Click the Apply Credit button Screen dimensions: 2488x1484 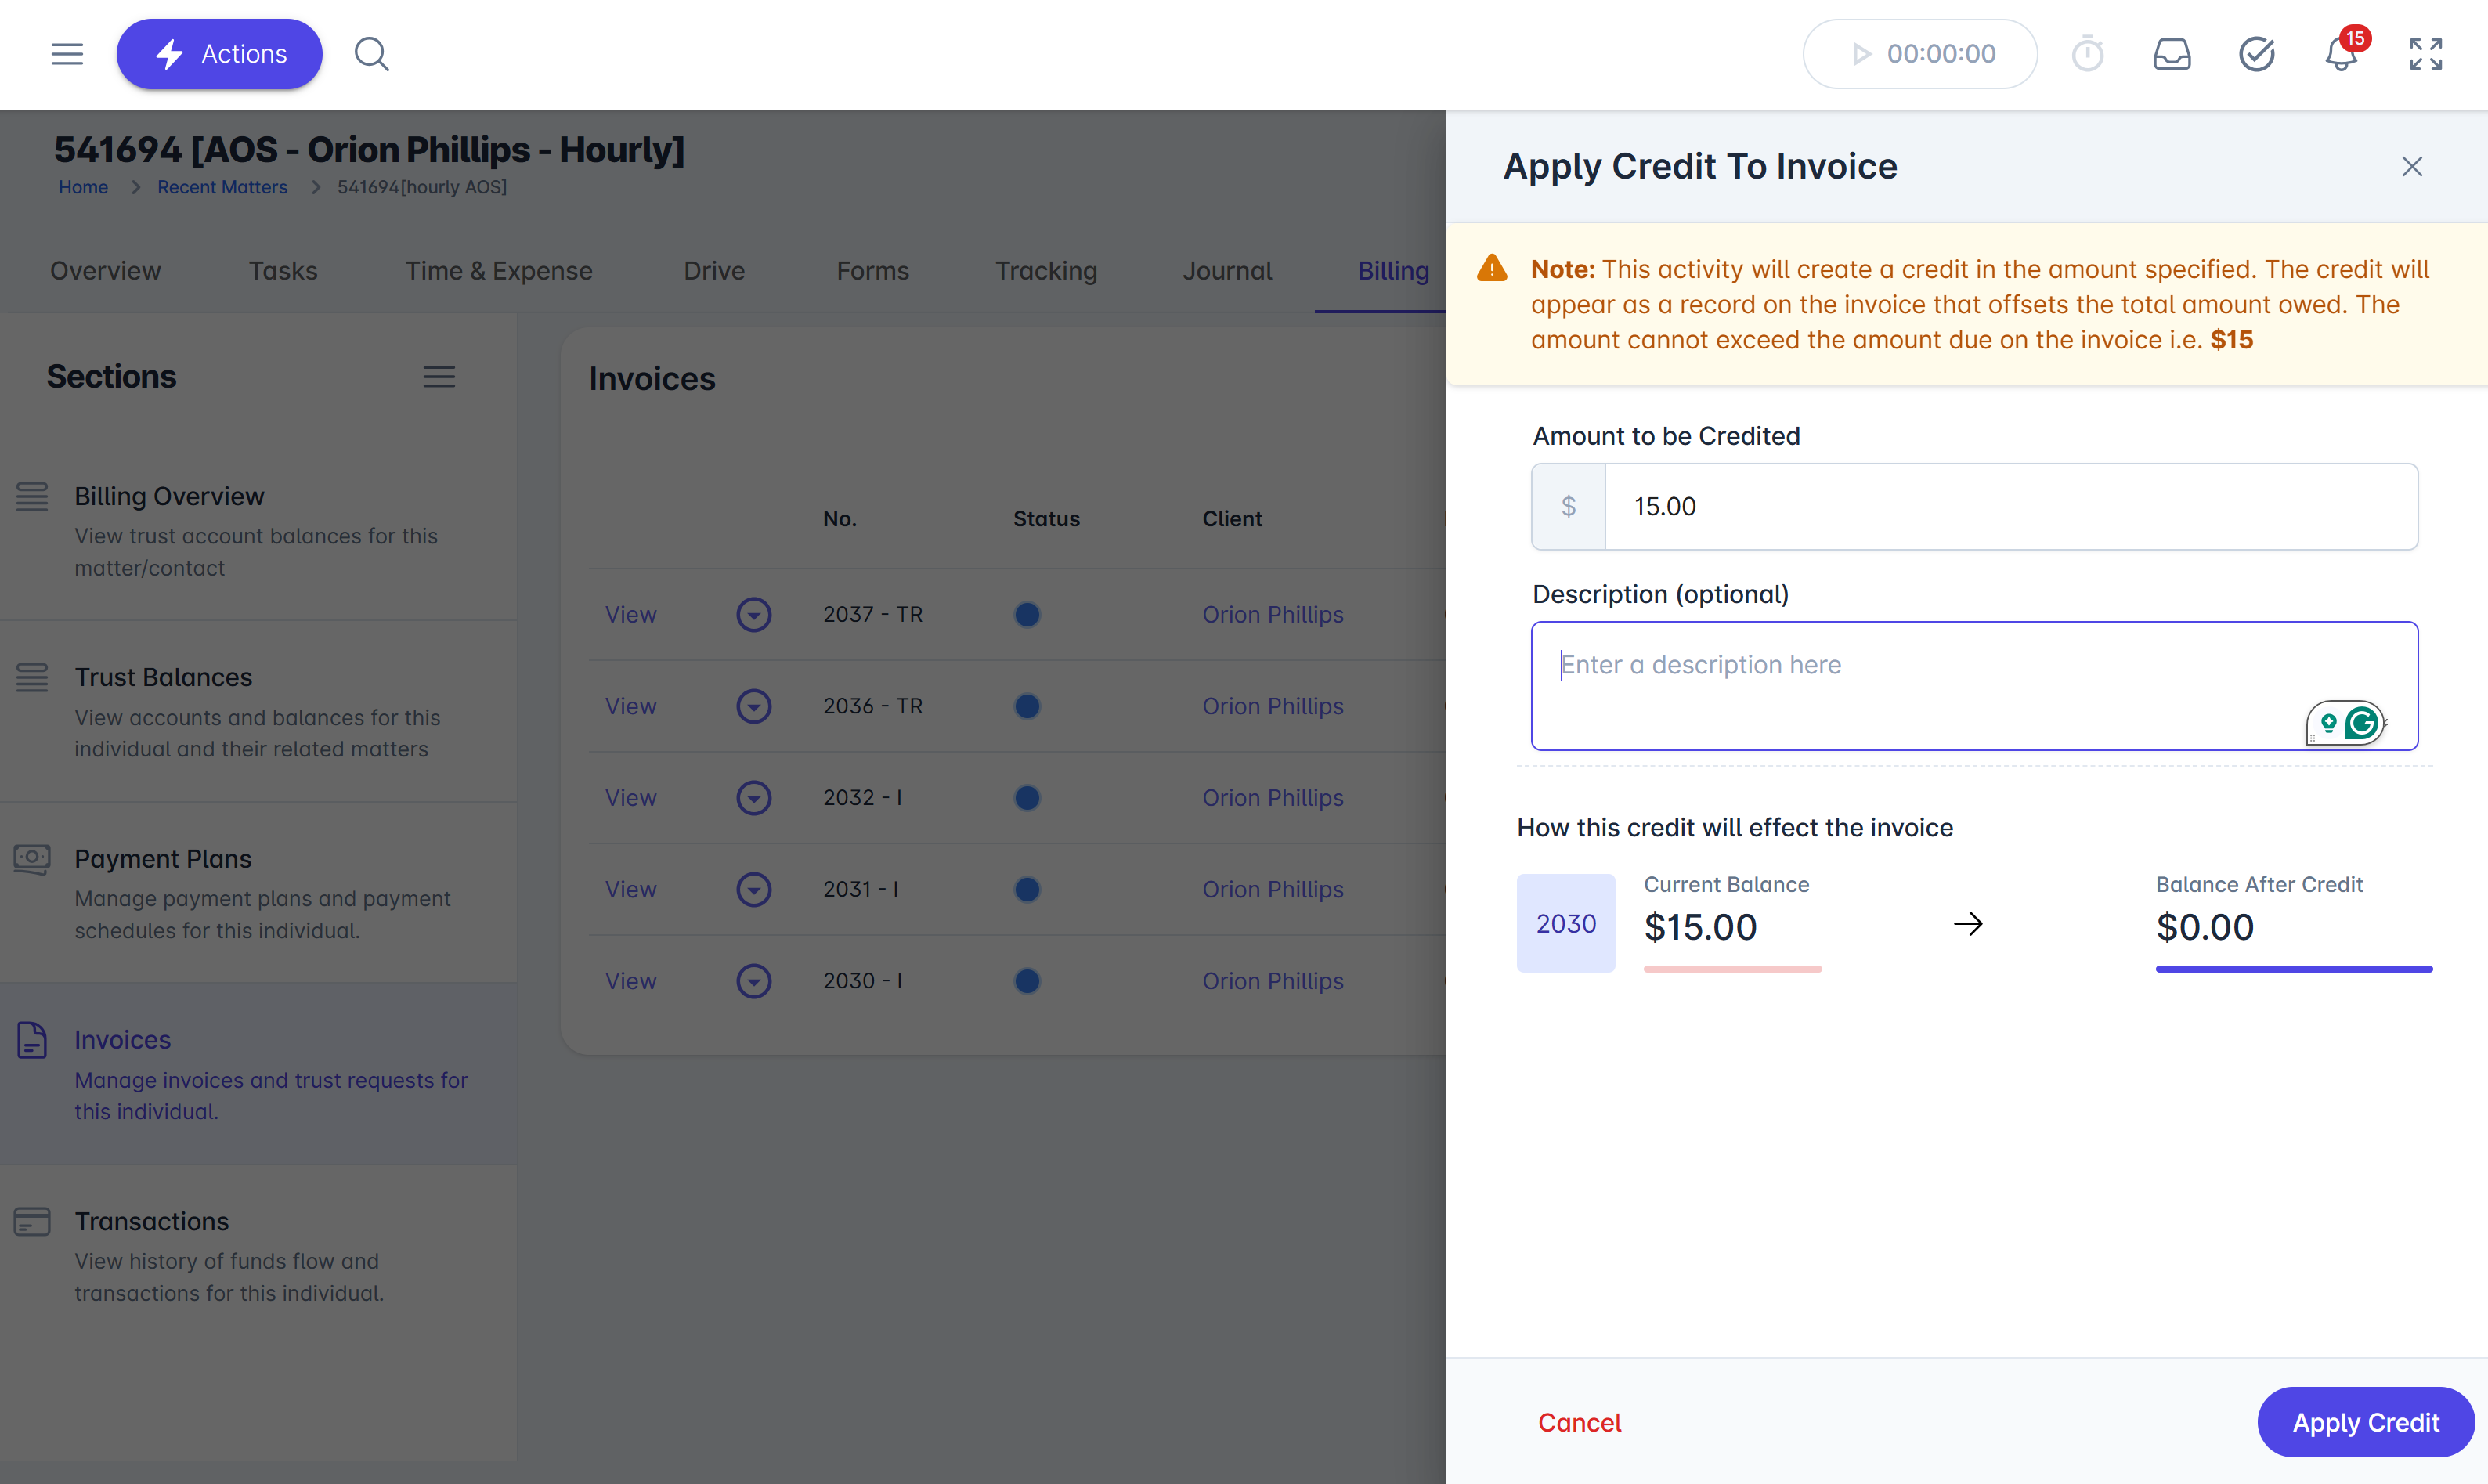[x=2365, y=1422]
